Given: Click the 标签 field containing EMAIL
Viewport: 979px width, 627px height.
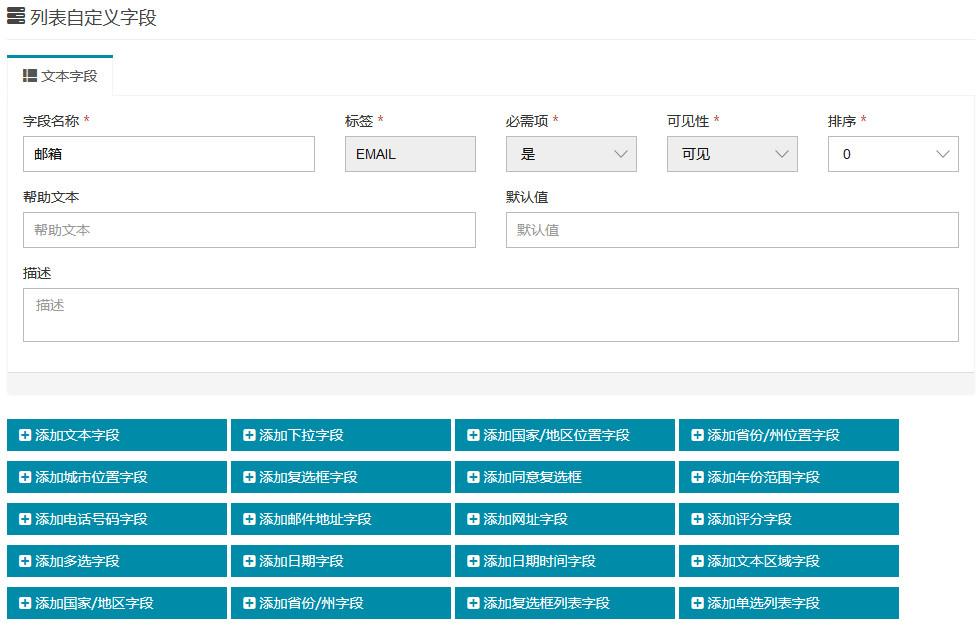Looking at the screenshot, I should point(410,154).
